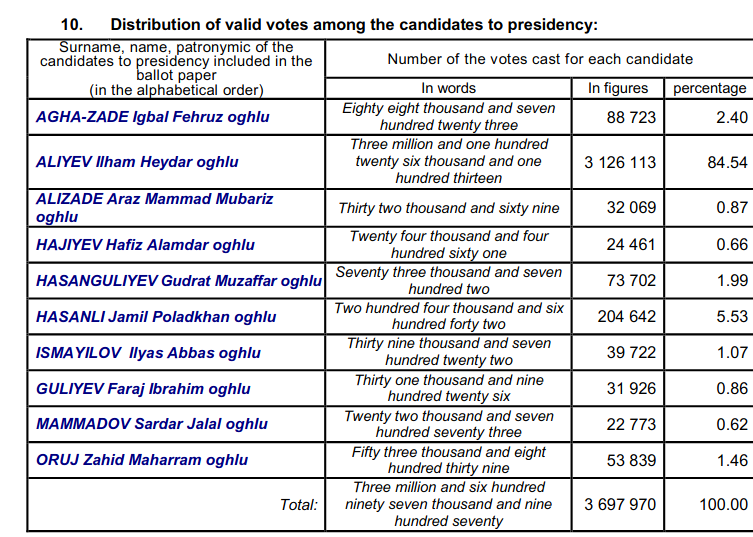The image size is (753, 537).
Task: Click the figure 204 642 for Hasanli
Action: tap(627, 317)
